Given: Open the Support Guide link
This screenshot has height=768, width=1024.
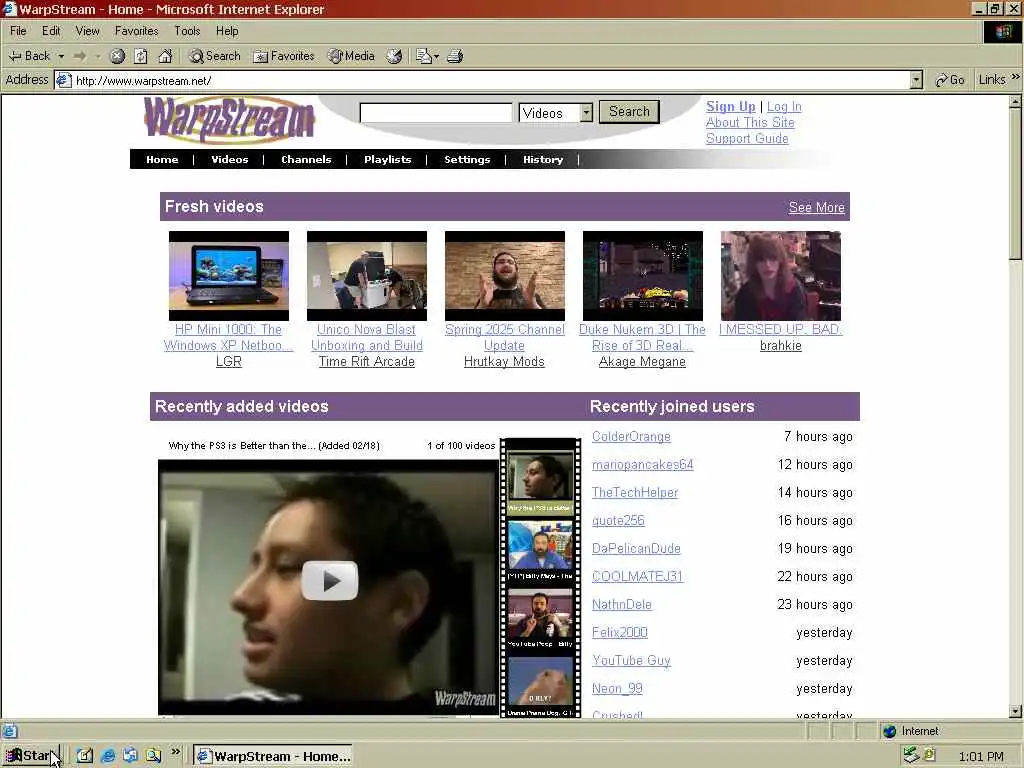Looking at the screenshot, I should [x=747, y=138].
